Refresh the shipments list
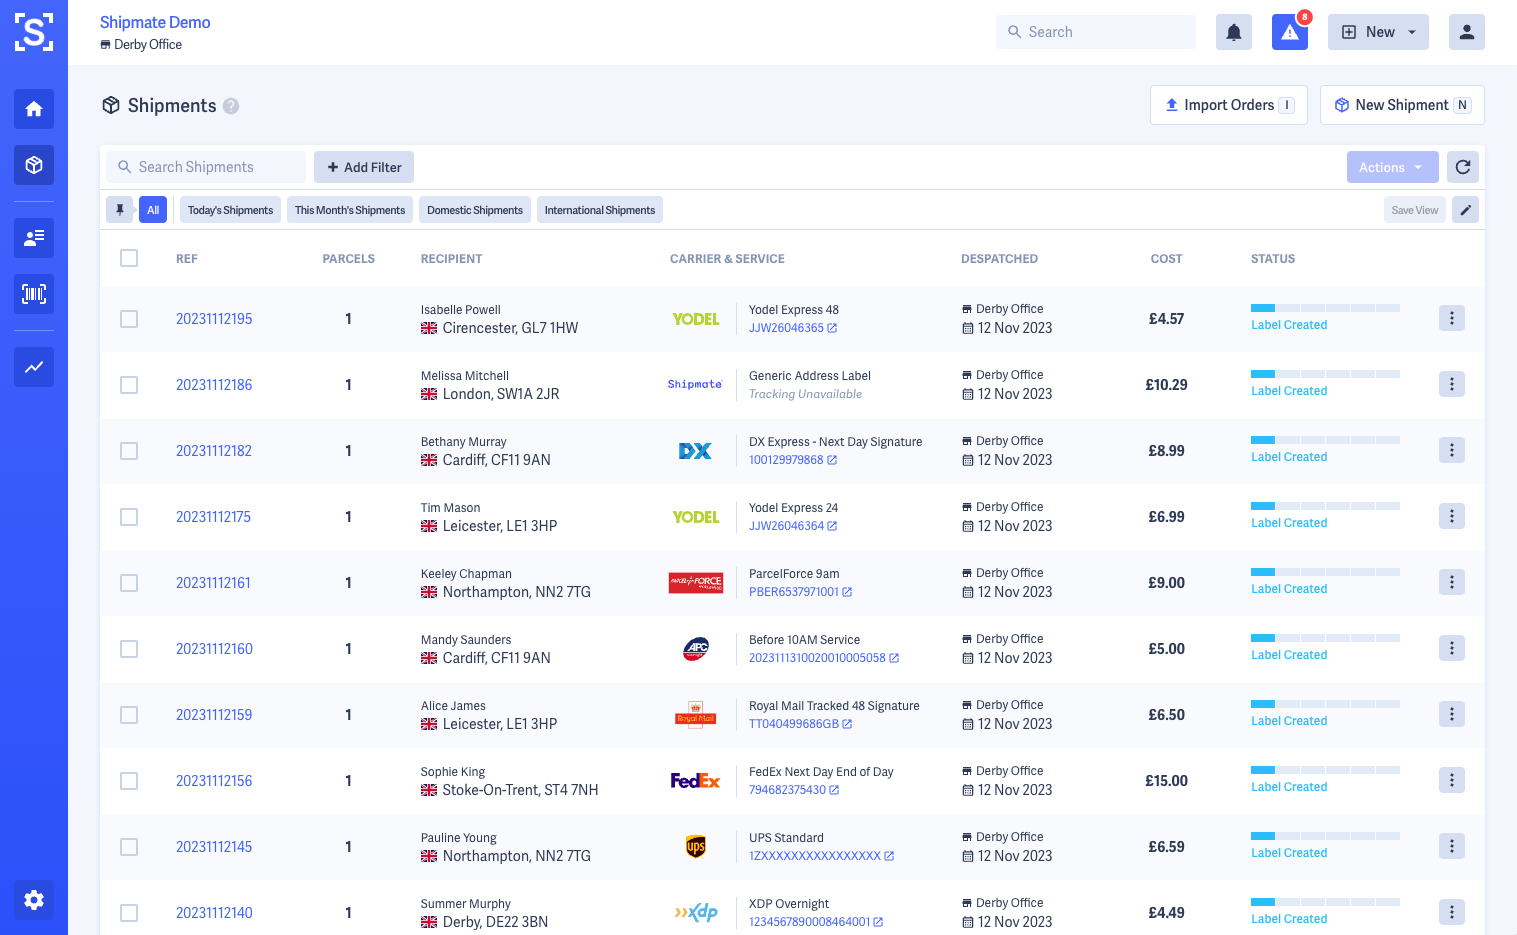This screenshot has width=1517, height=935. [x=1463, y=167]
